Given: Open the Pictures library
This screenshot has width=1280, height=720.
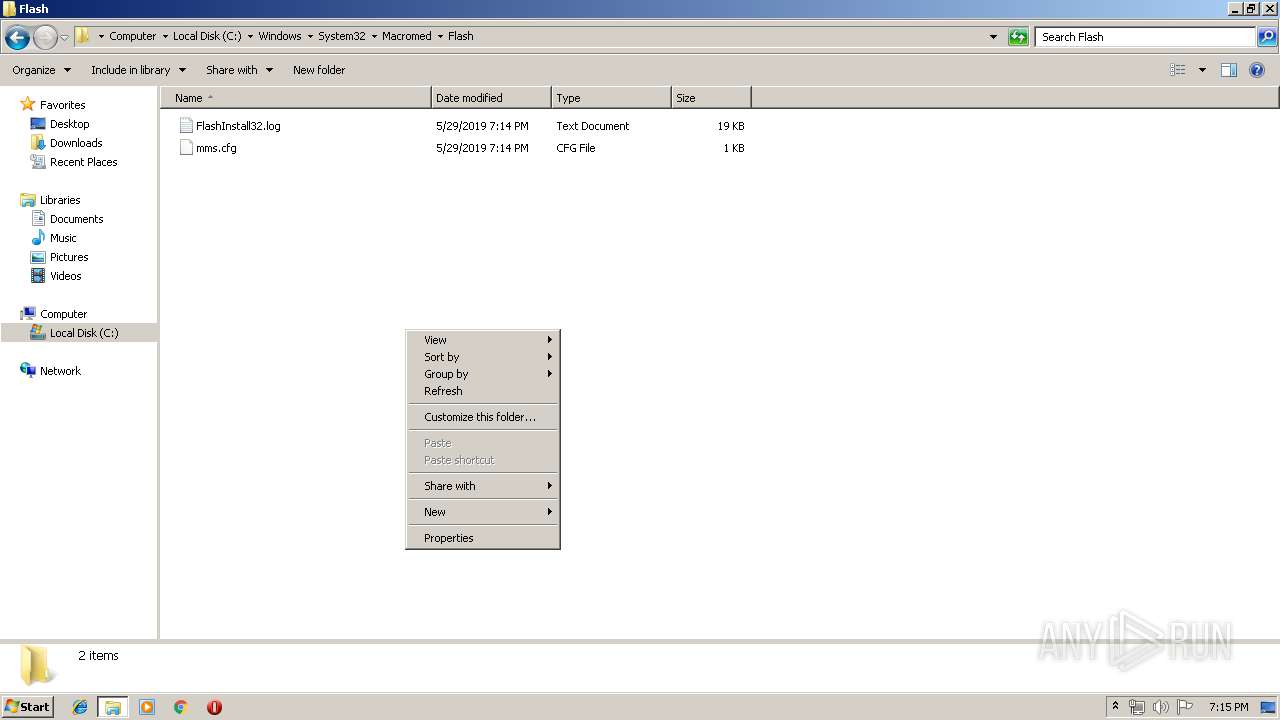Looking at the screenshot, I should (69, 257).
